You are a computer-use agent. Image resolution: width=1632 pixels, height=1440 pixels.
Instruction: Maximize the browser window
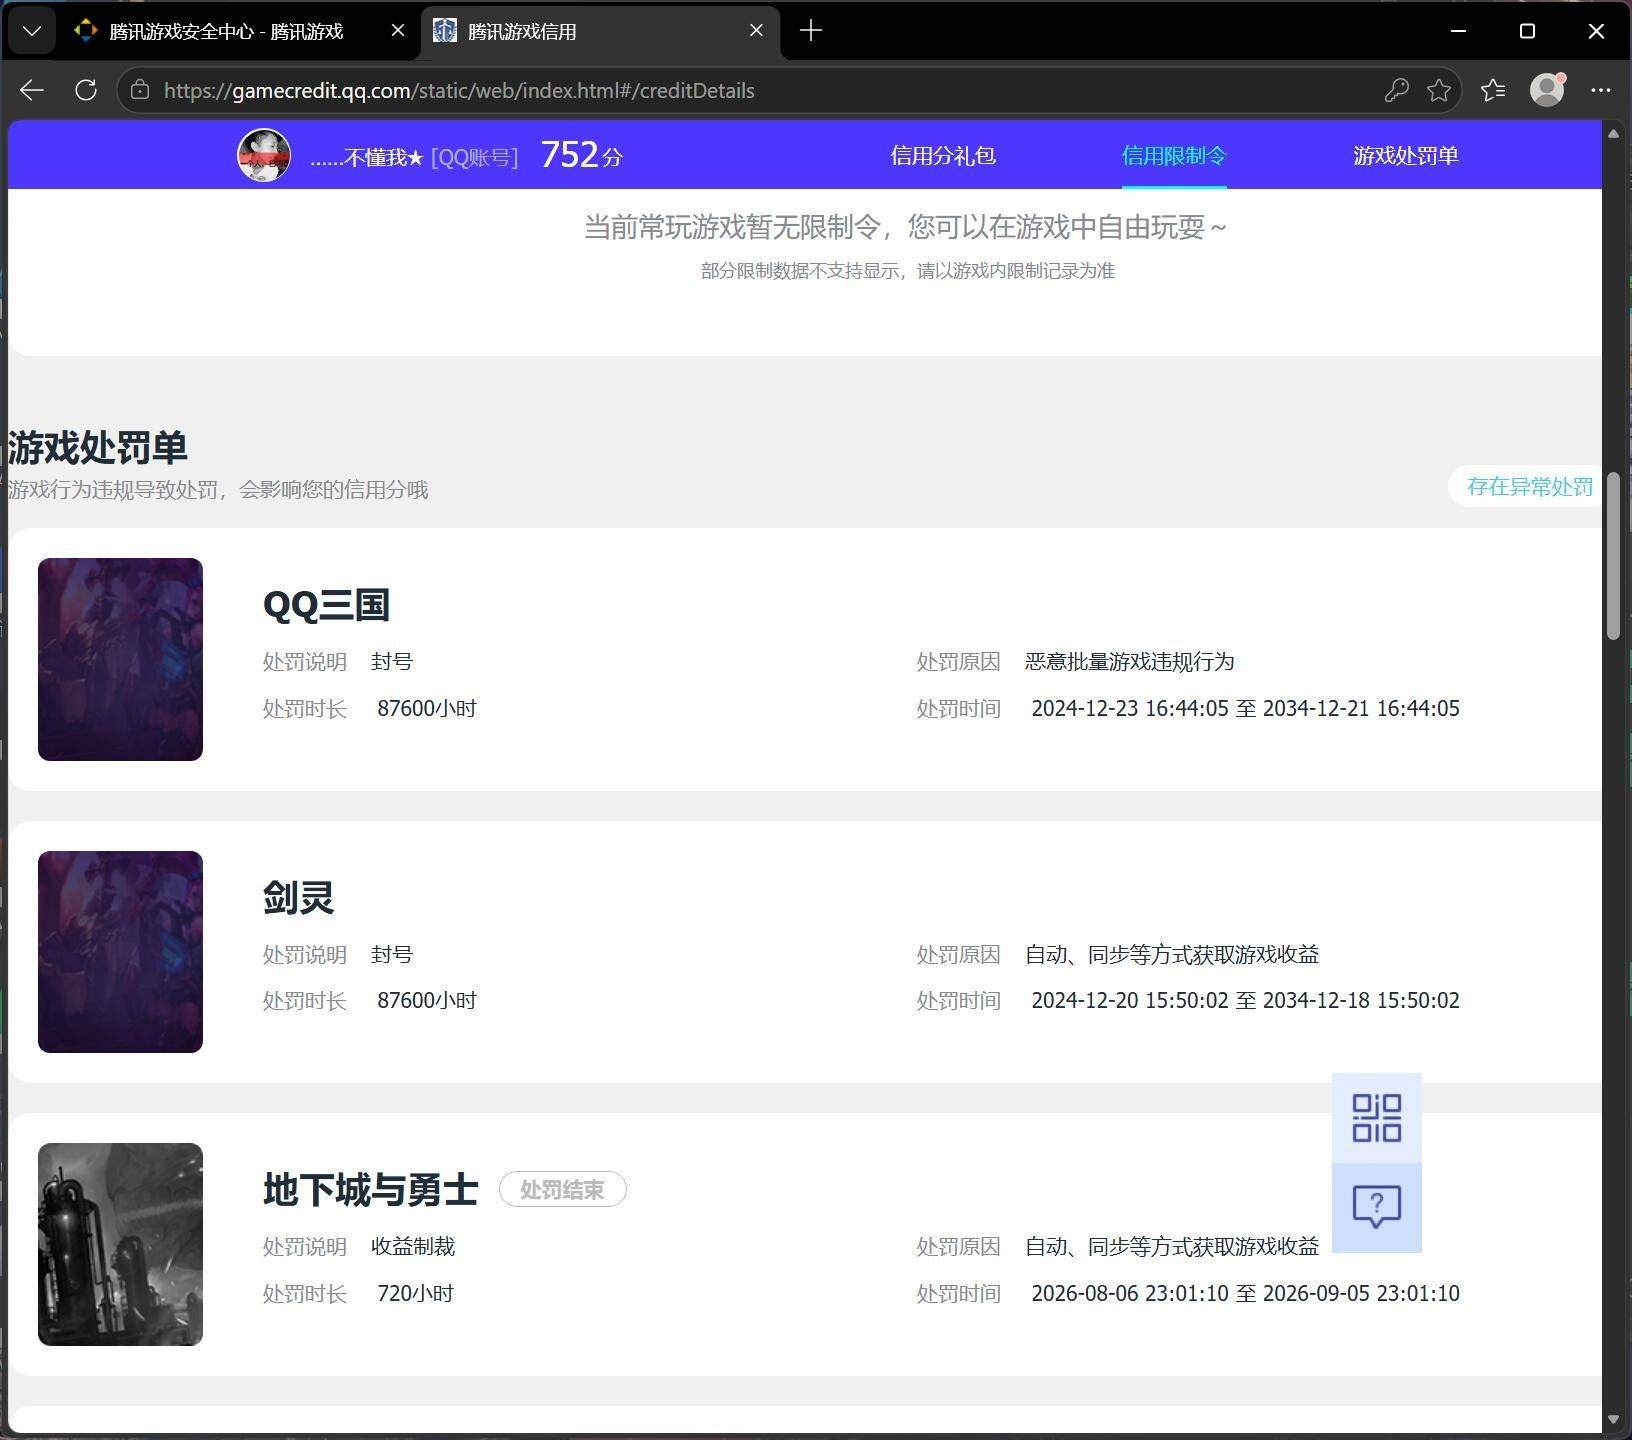pos(1527,31)
